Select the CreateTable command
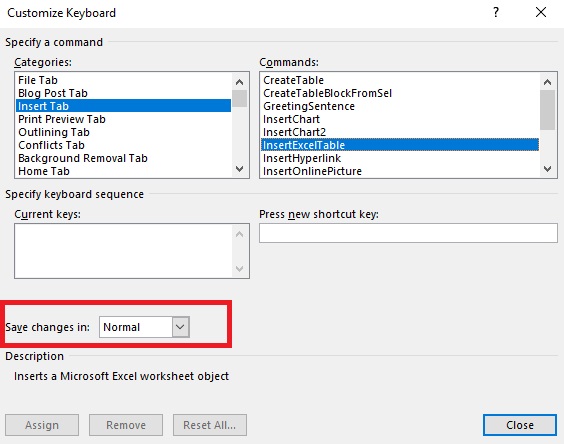The height and width of the screenshot is (444, 564). 400,80
